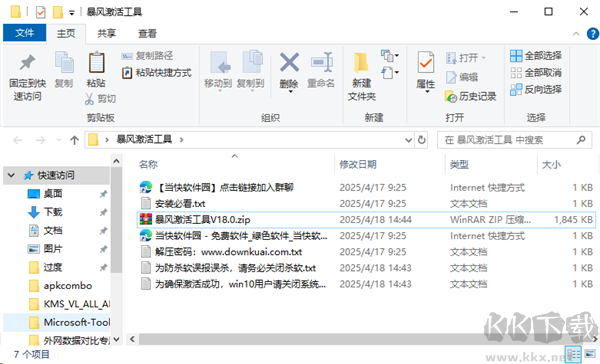Open the Properties dropdown arrow
The width and height of the screenshot is (600, 364).
coord(426,91)
